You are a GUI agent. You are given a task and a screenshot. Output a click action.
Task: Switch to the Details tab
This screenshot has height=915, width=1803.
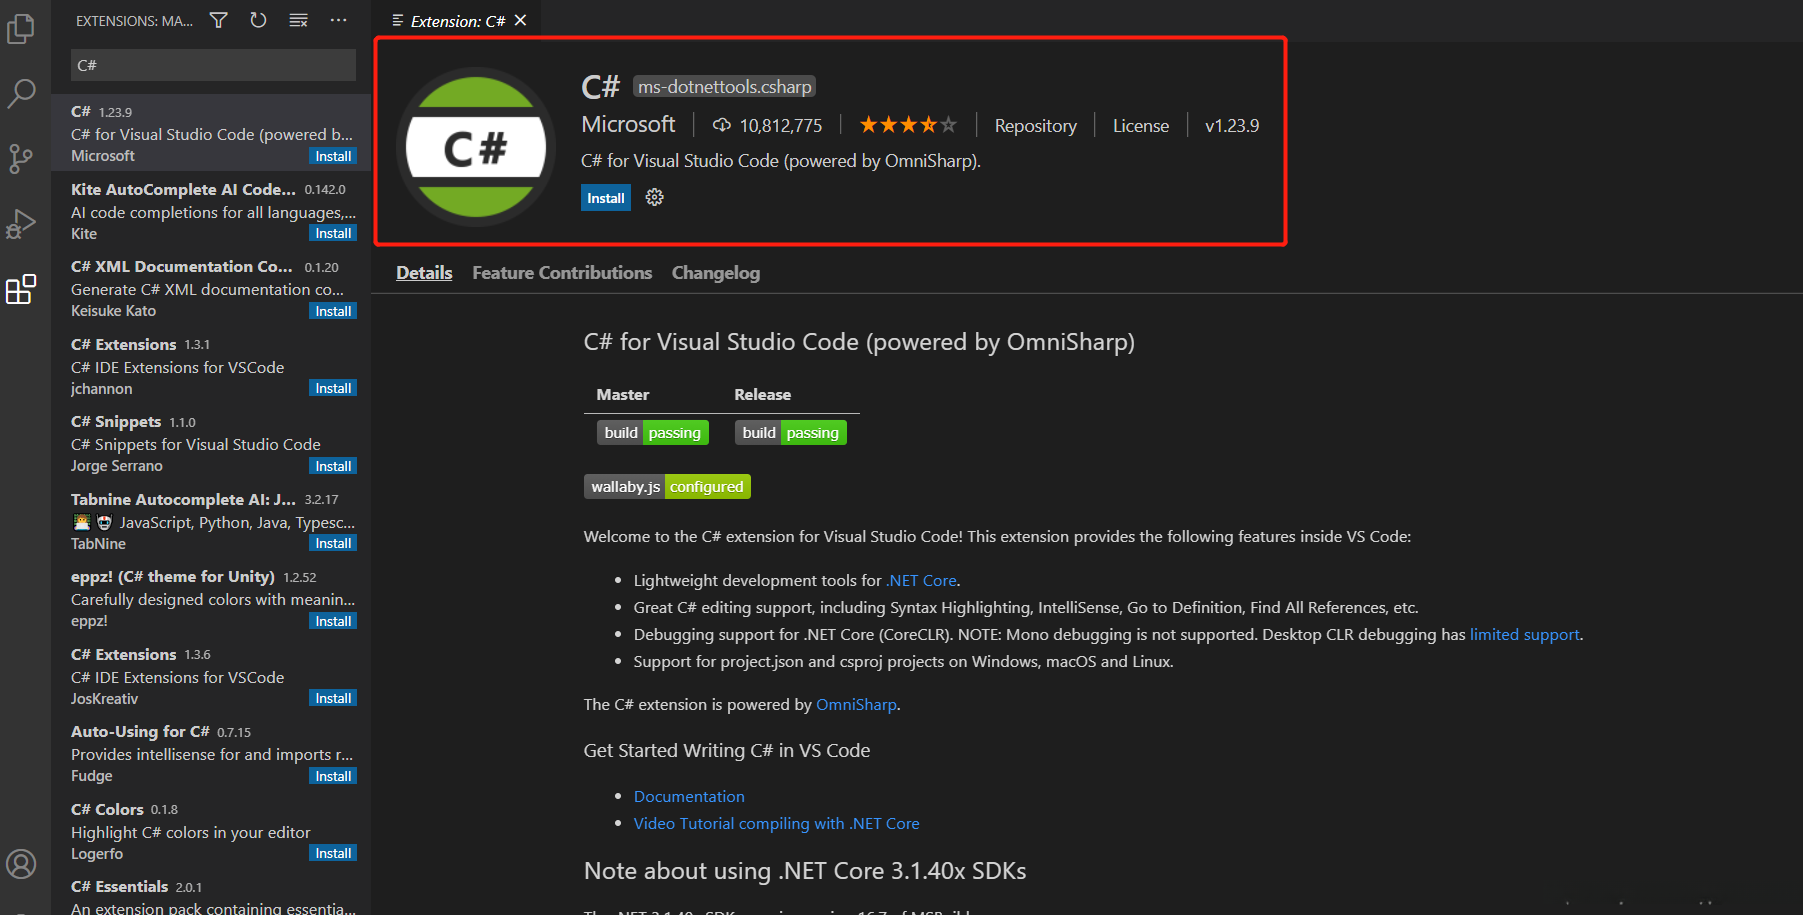pyautogui.click(x=424, y=273)
